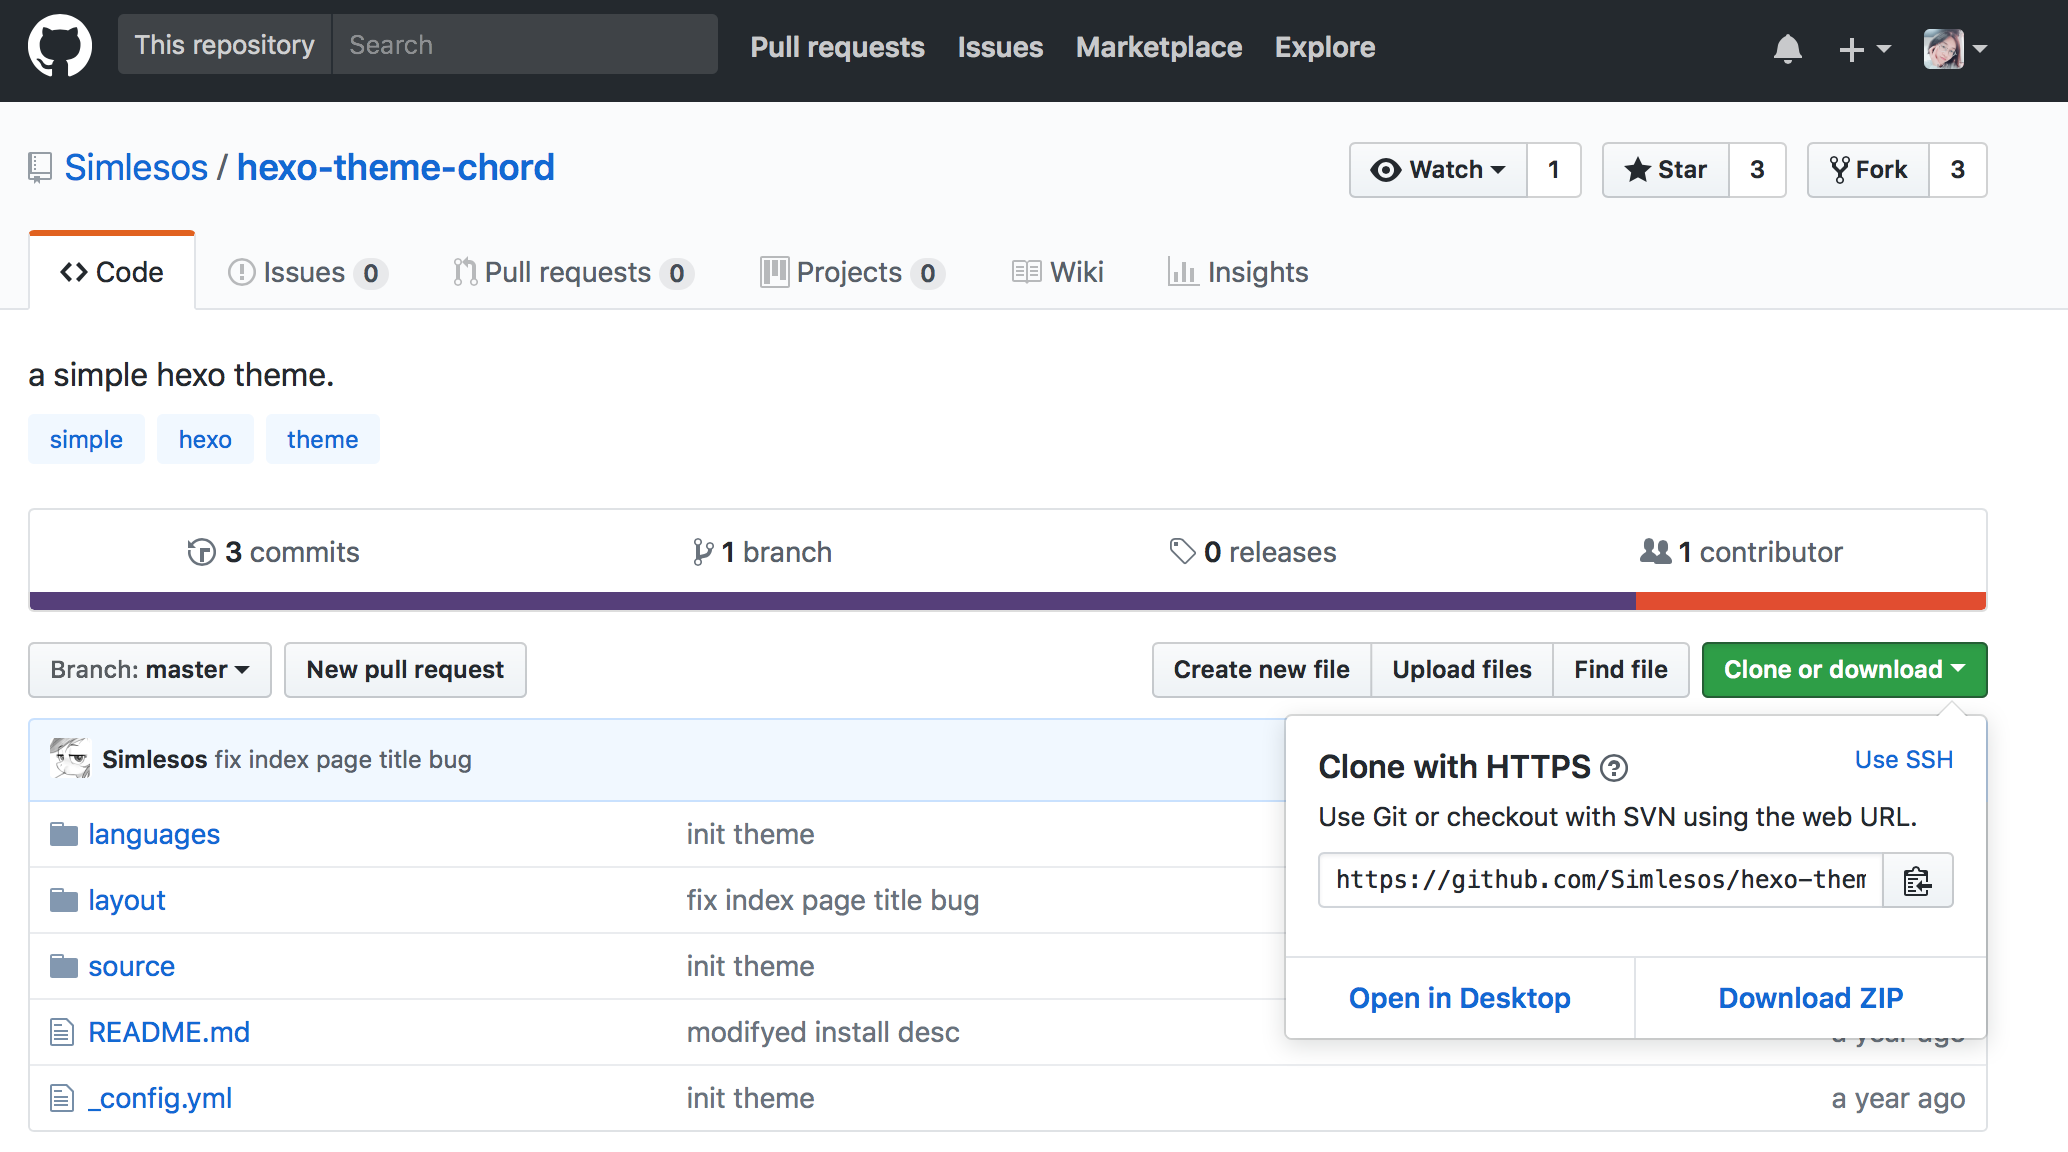Click the repository book icon beside Simlesos
Viewport: 2068px width, 1152px height.
pos(40,167)
